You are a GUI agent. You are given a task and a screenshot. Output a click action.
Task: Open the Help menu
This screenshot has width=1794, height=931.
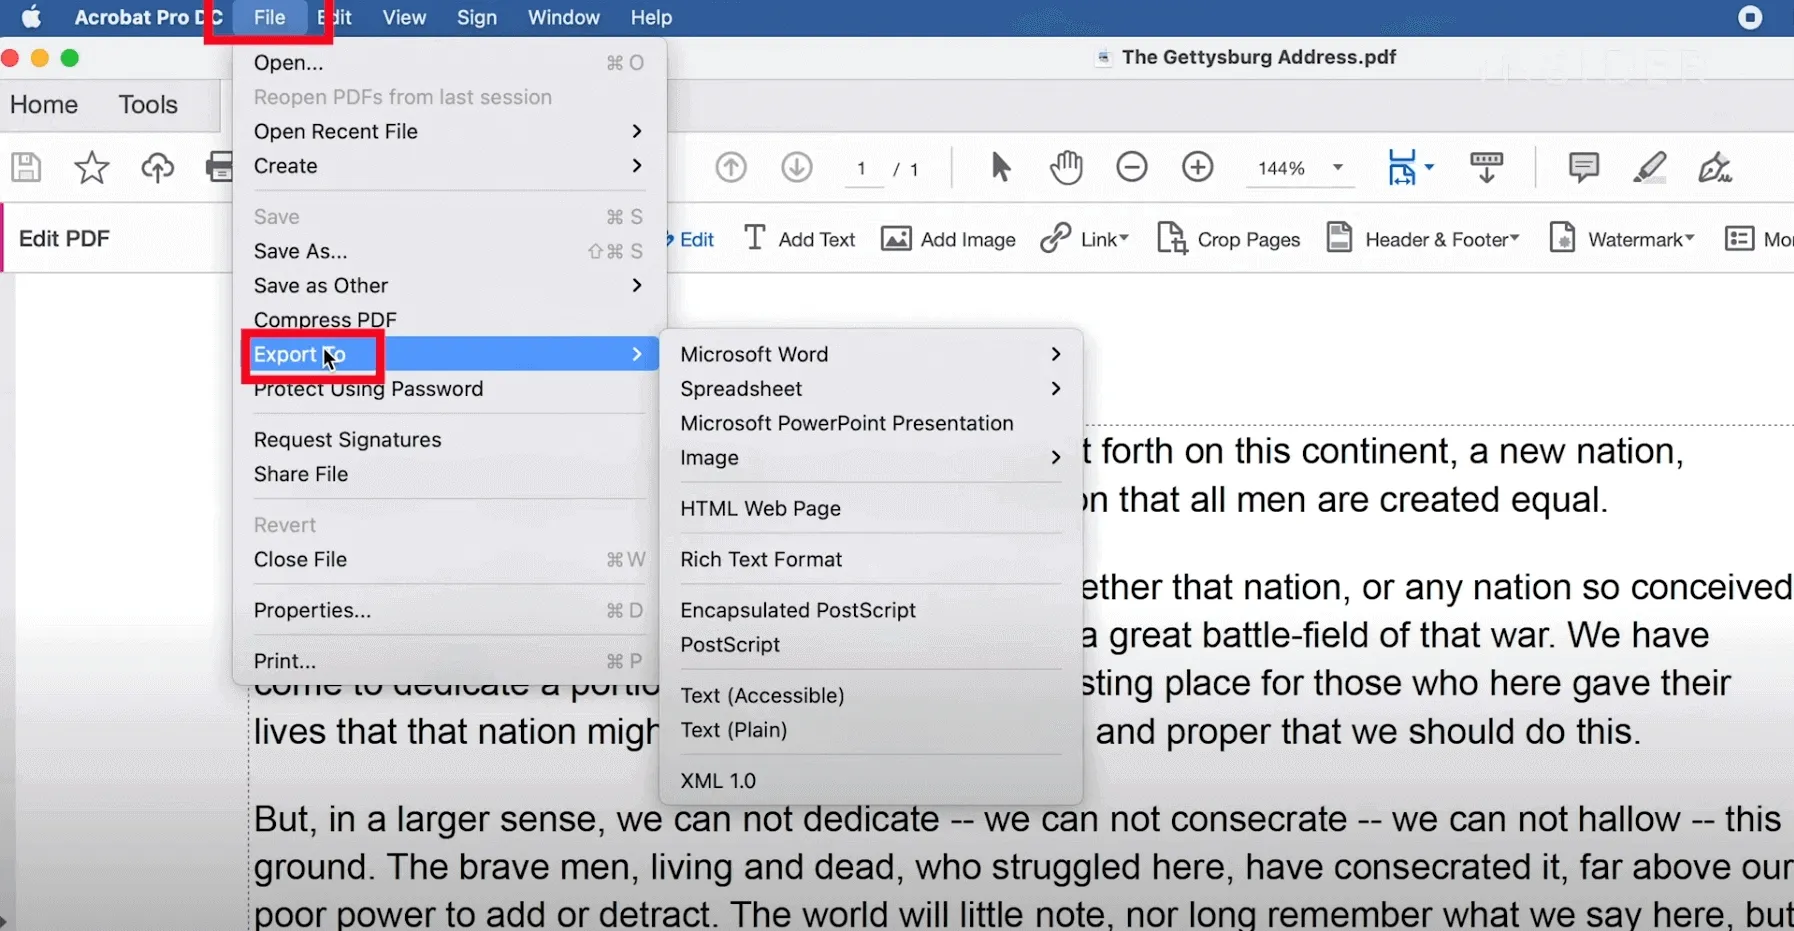click(651, 18)
